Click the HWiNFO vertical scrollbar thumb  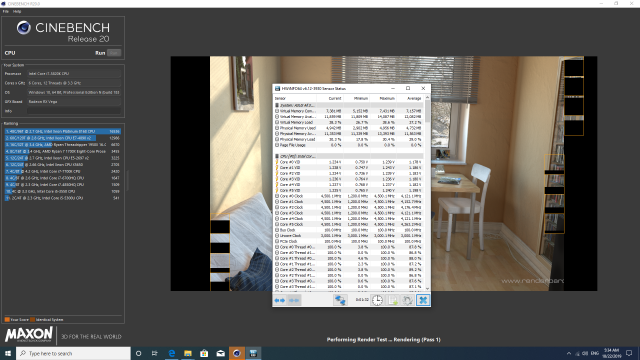point(427,111)
